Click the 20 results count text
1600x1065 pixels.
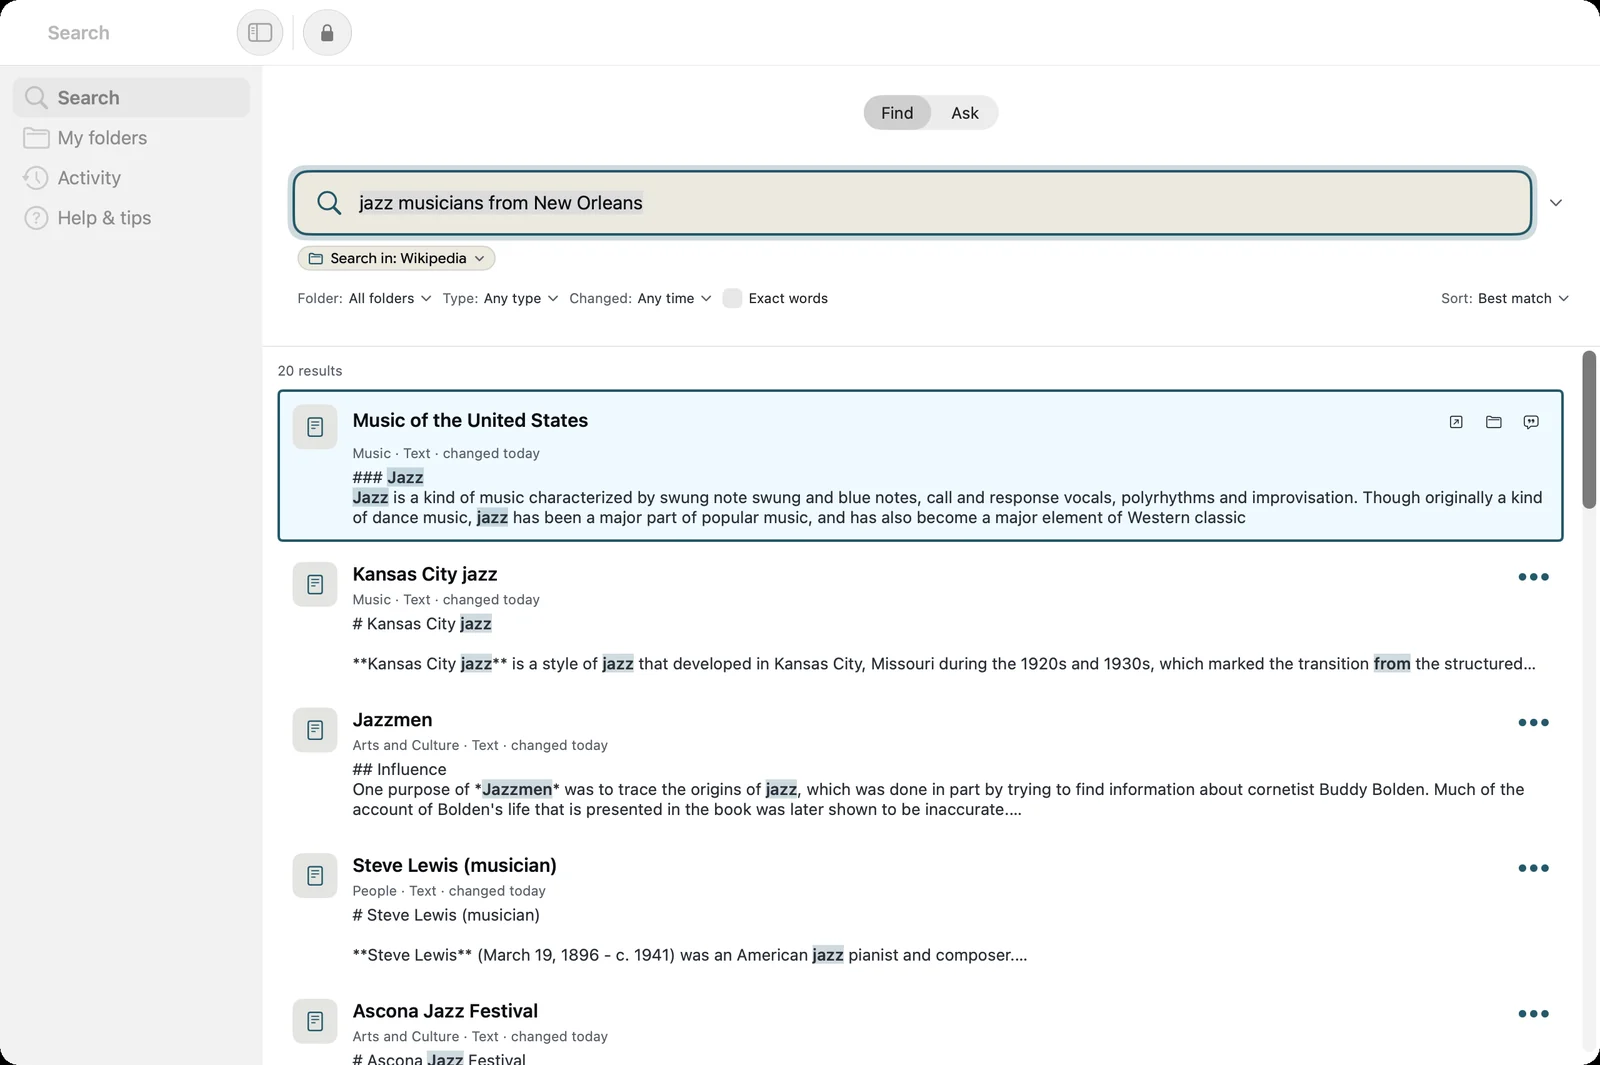tap(310, 371)
